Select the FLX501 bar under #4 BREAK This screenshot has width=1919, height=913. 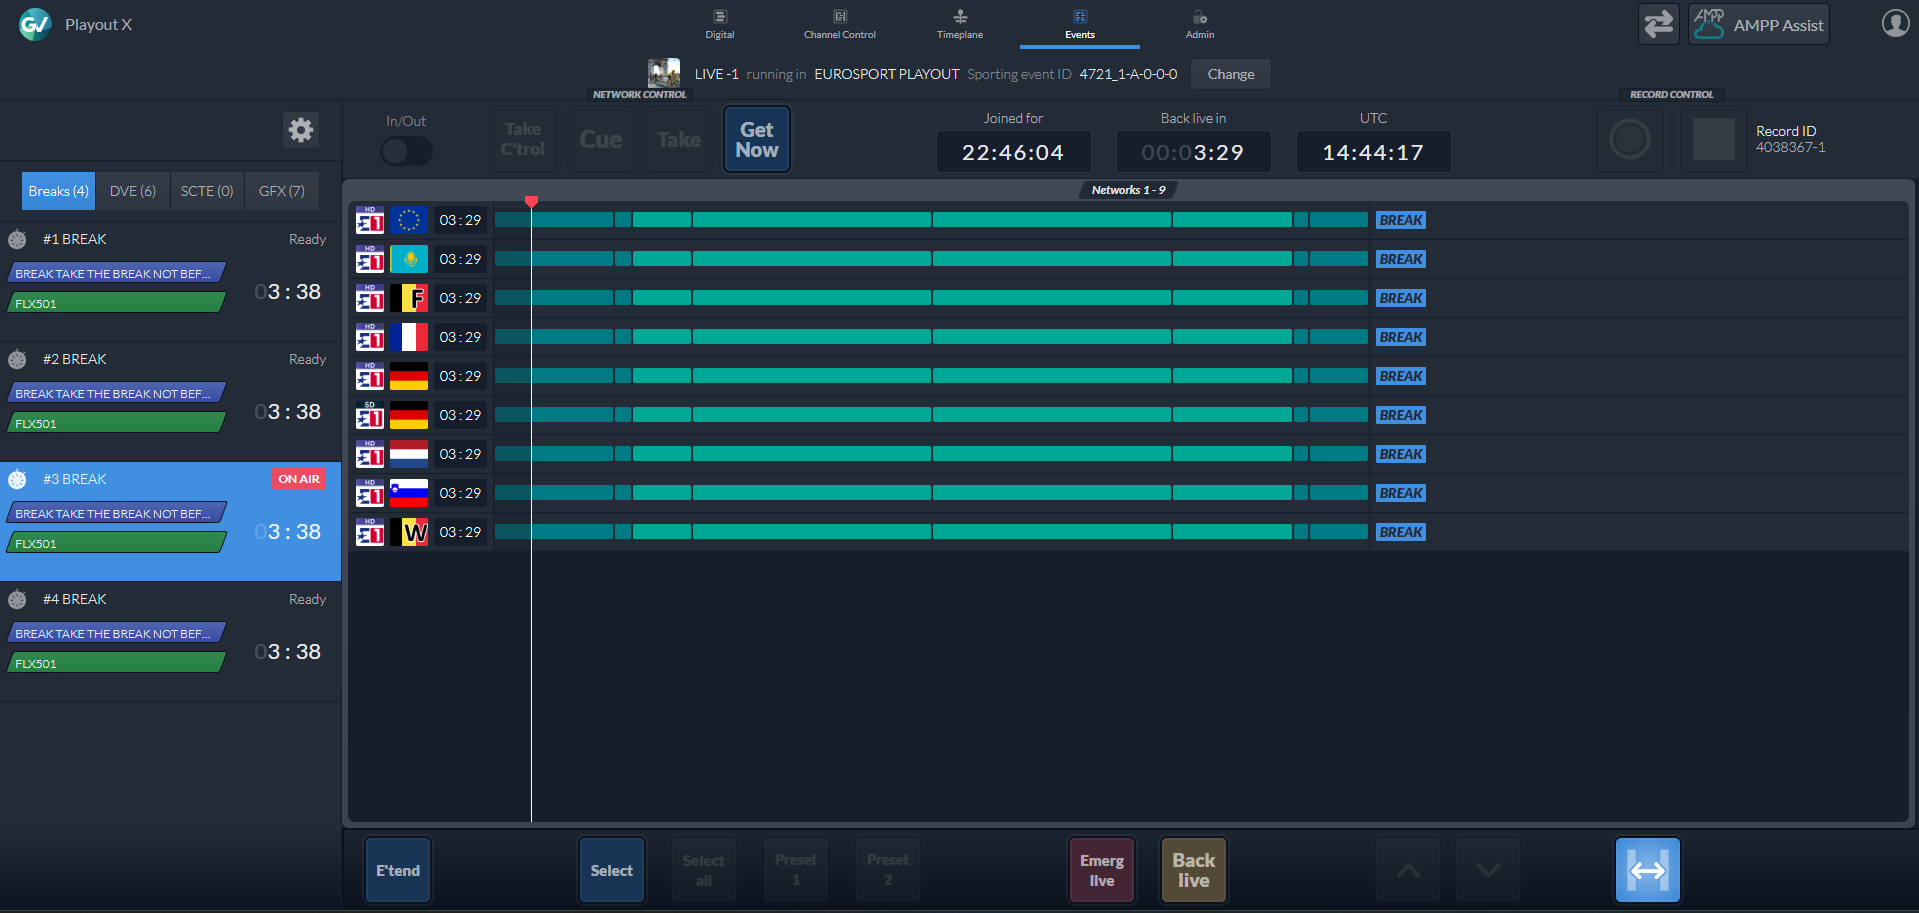[x=117, y=663]
